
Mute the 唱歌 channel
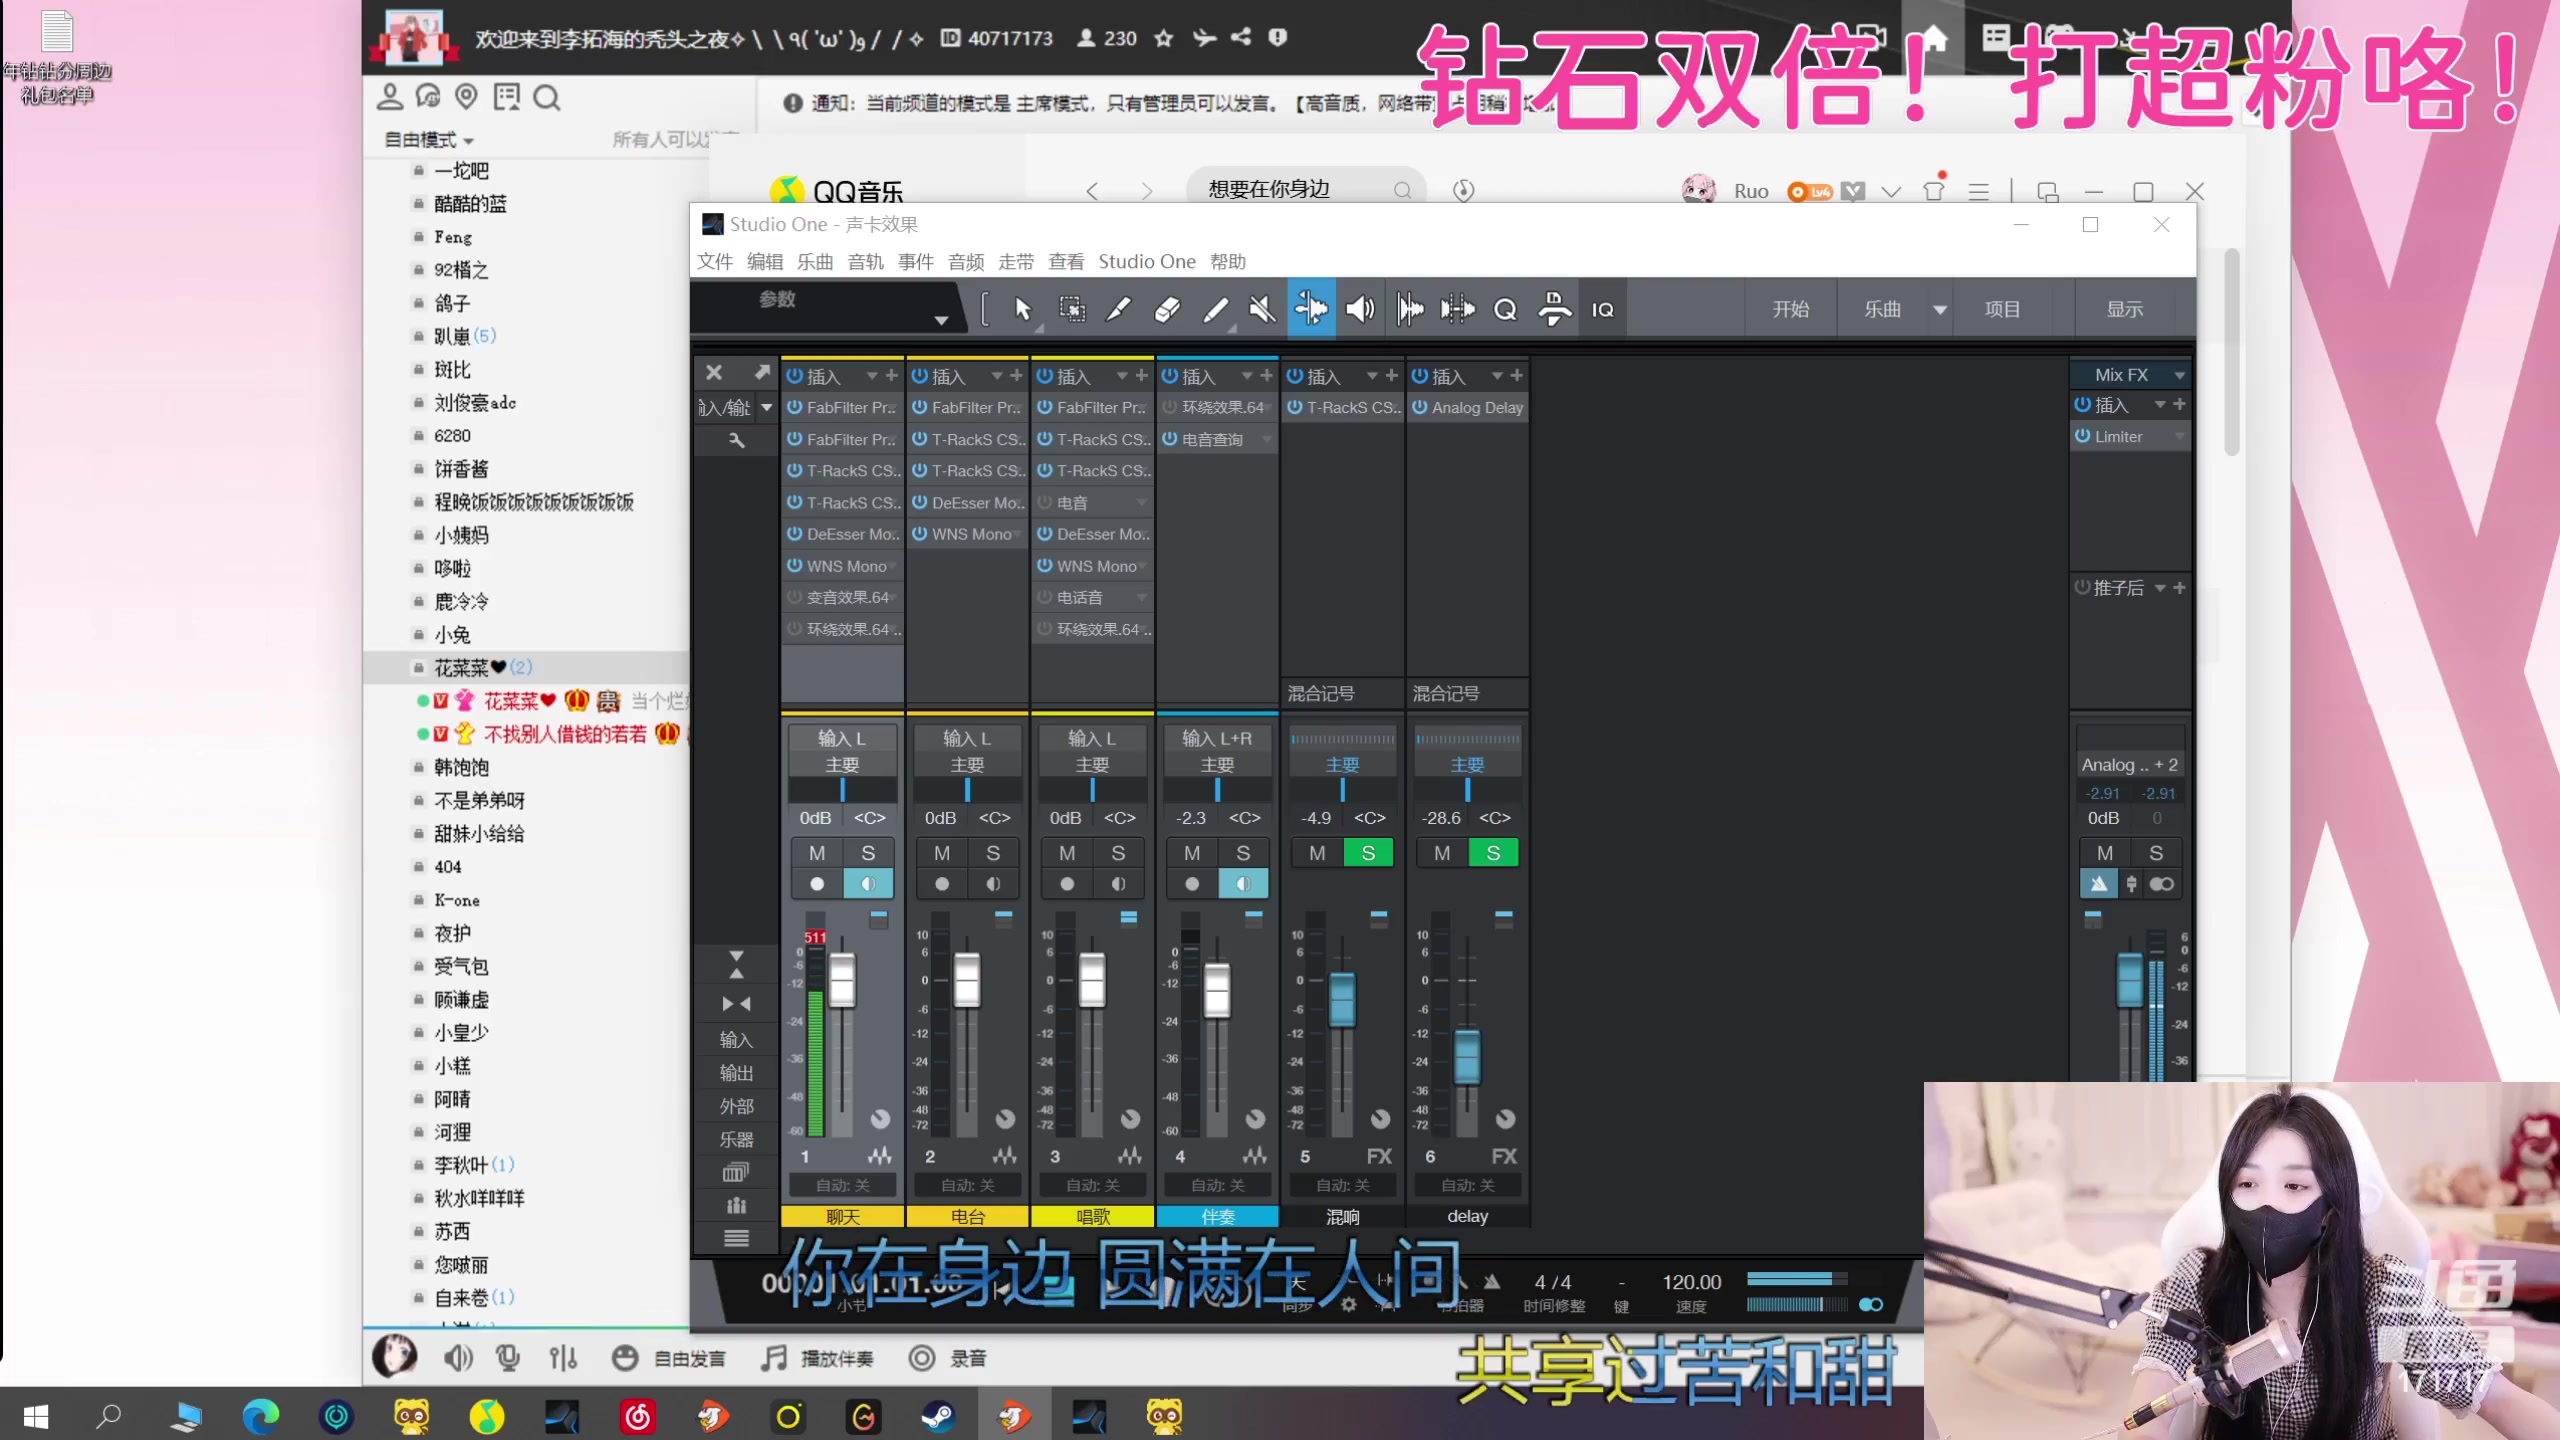(x=1067, y=852)
